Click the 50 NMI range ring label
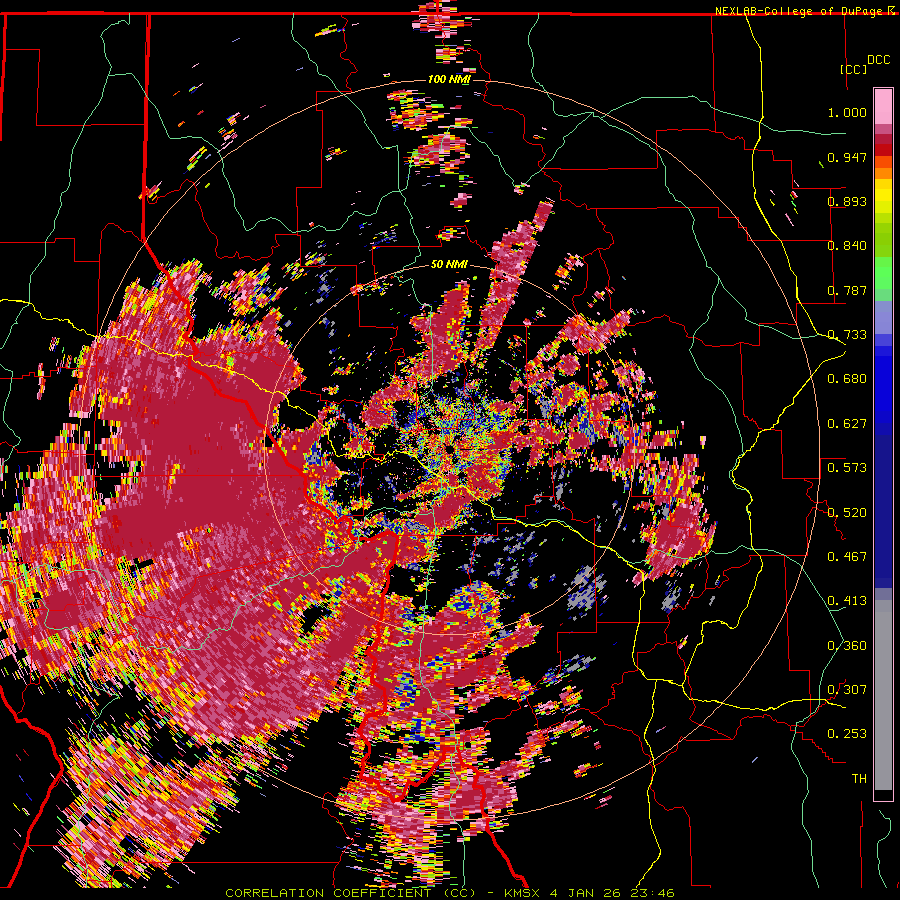This screenshot has width=900, height=900. tap(449, 265)
